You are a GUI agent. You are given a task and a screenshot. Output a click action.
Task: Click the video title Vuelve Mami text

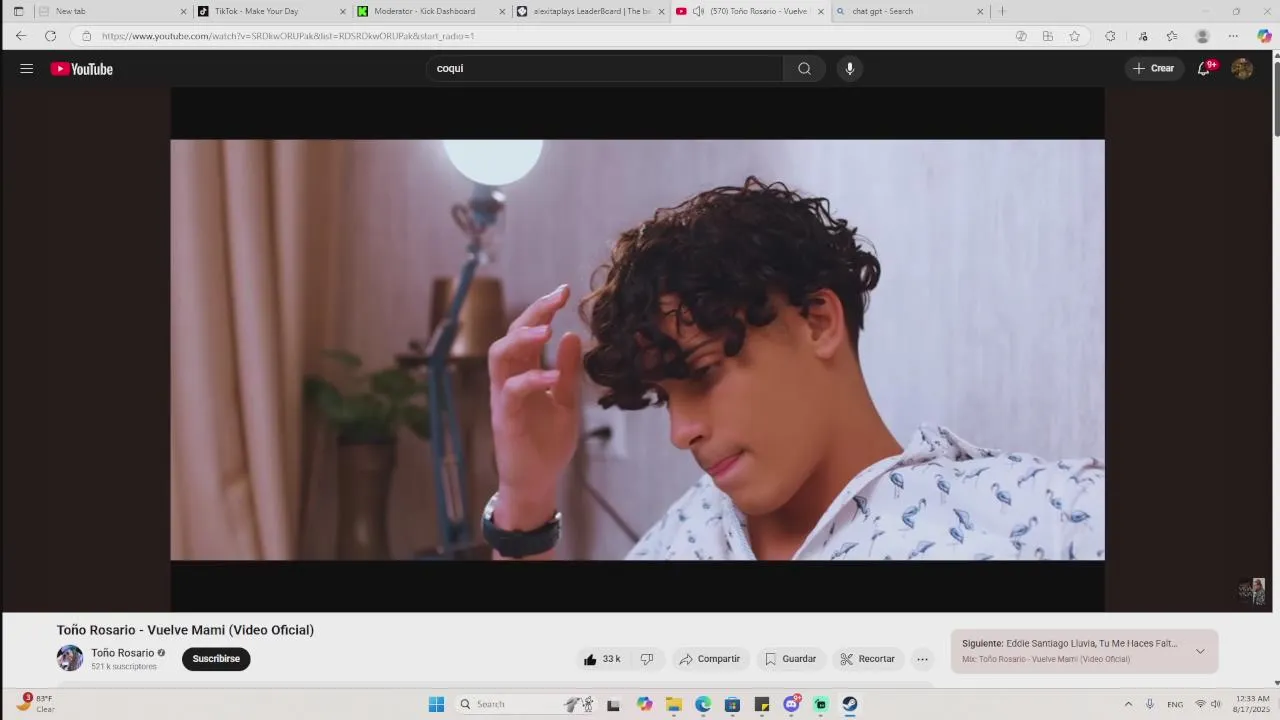(185, 630)
